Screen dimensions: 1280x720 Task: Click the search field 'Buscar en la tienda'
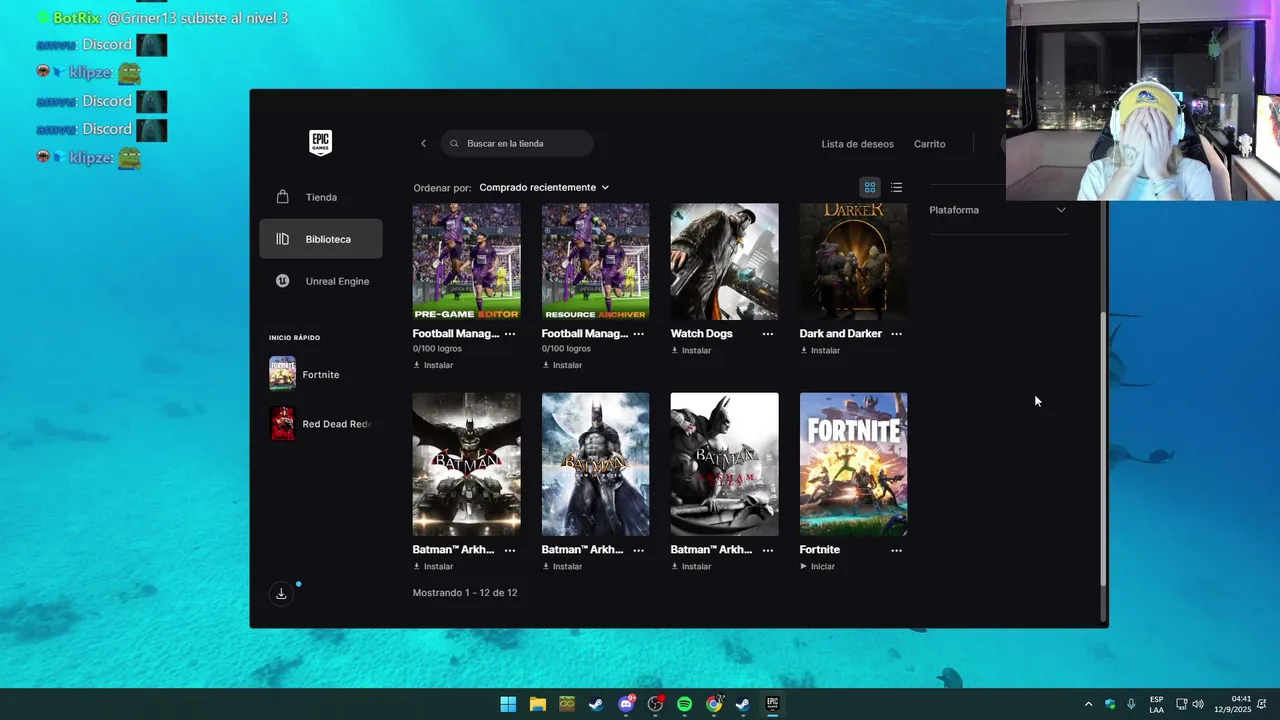coord(517,144)
